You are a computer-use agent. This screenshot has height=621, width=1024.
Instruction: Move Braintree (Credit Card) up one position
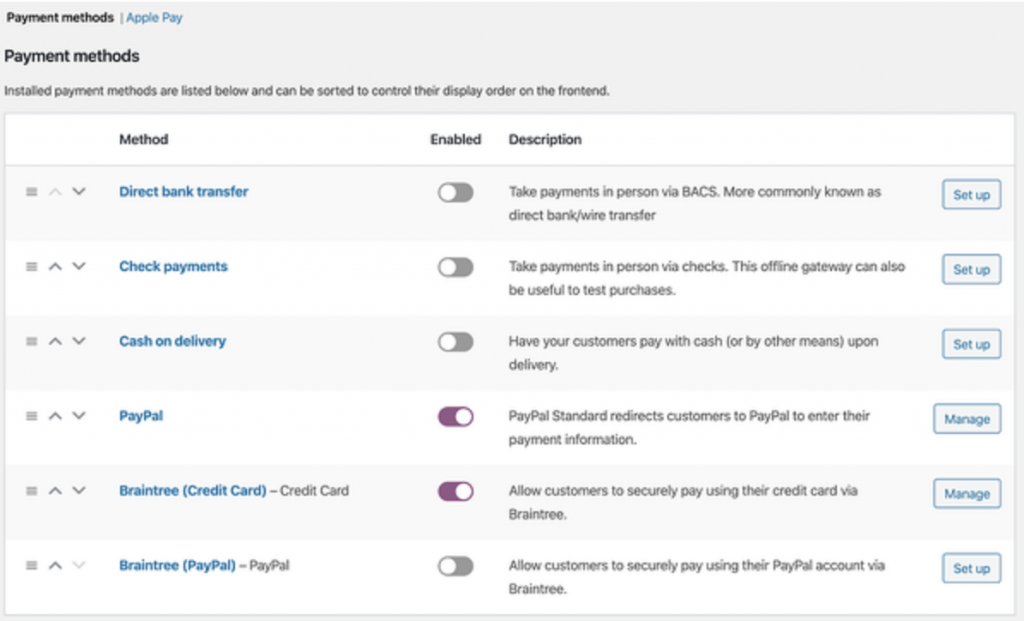[56, 491]
